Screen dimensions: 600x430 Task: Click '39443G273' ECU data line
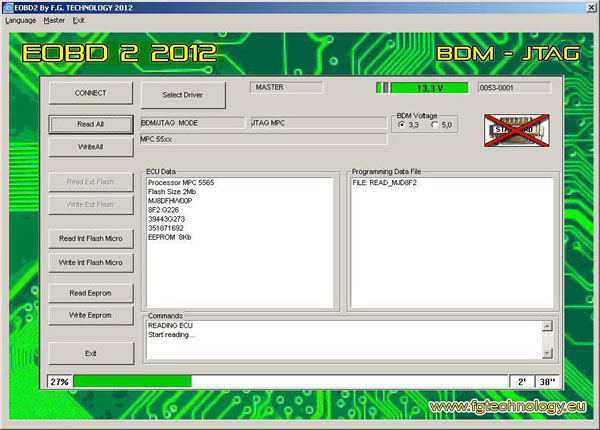[166, 219]
